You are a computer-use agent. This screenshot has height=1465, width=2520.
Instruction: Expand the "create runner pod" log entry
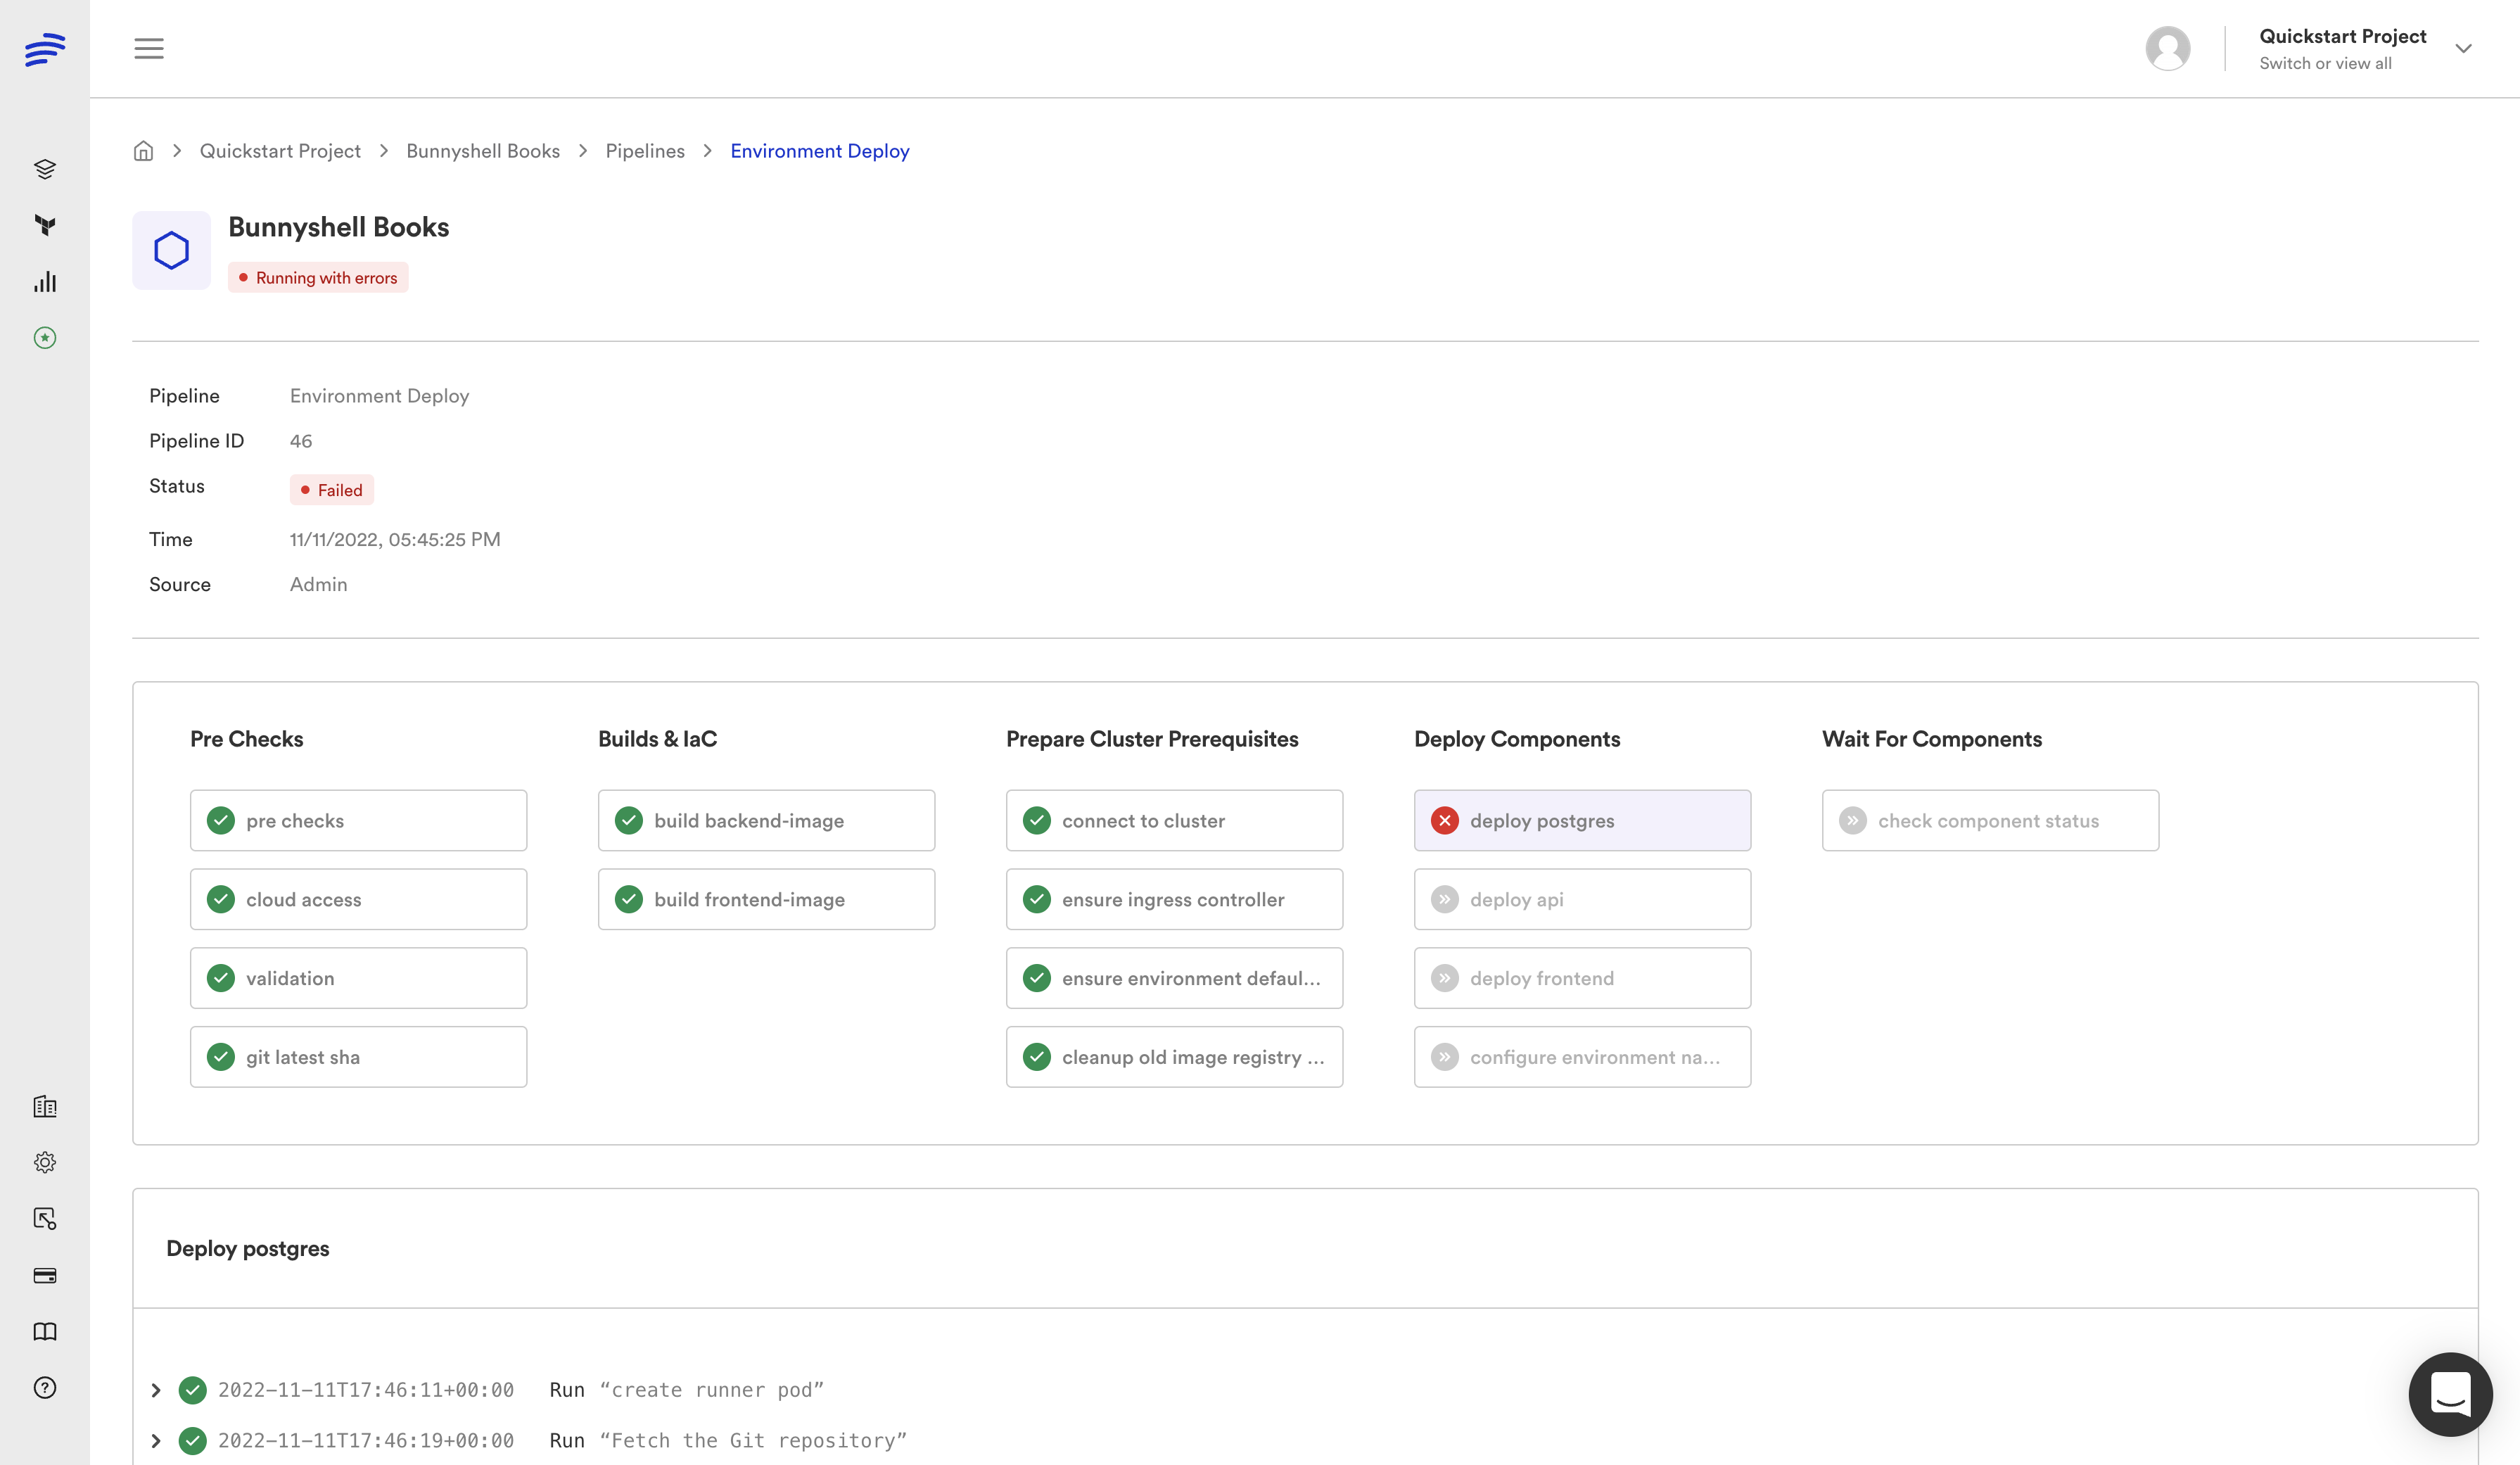156,1390
